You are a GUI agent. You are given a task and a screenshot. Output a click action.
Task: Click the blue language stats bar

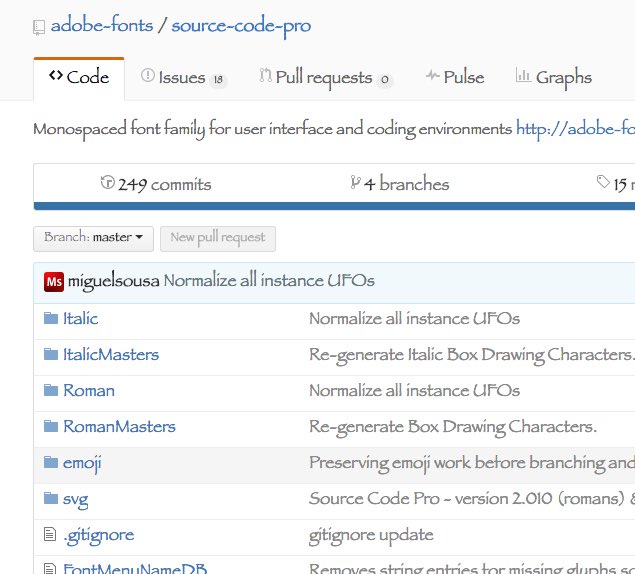coord(334,206)
